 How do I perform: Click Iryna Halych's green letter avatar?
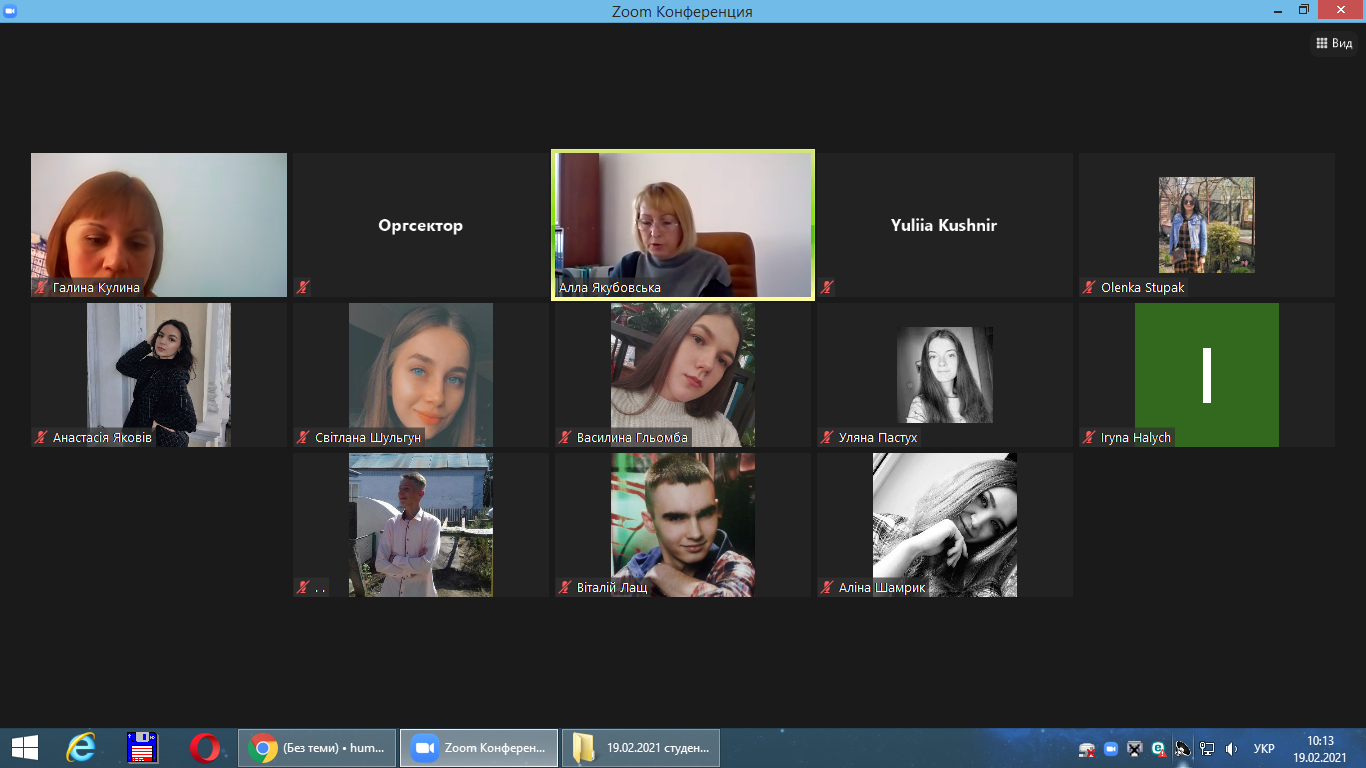[x=1207, y=375]
